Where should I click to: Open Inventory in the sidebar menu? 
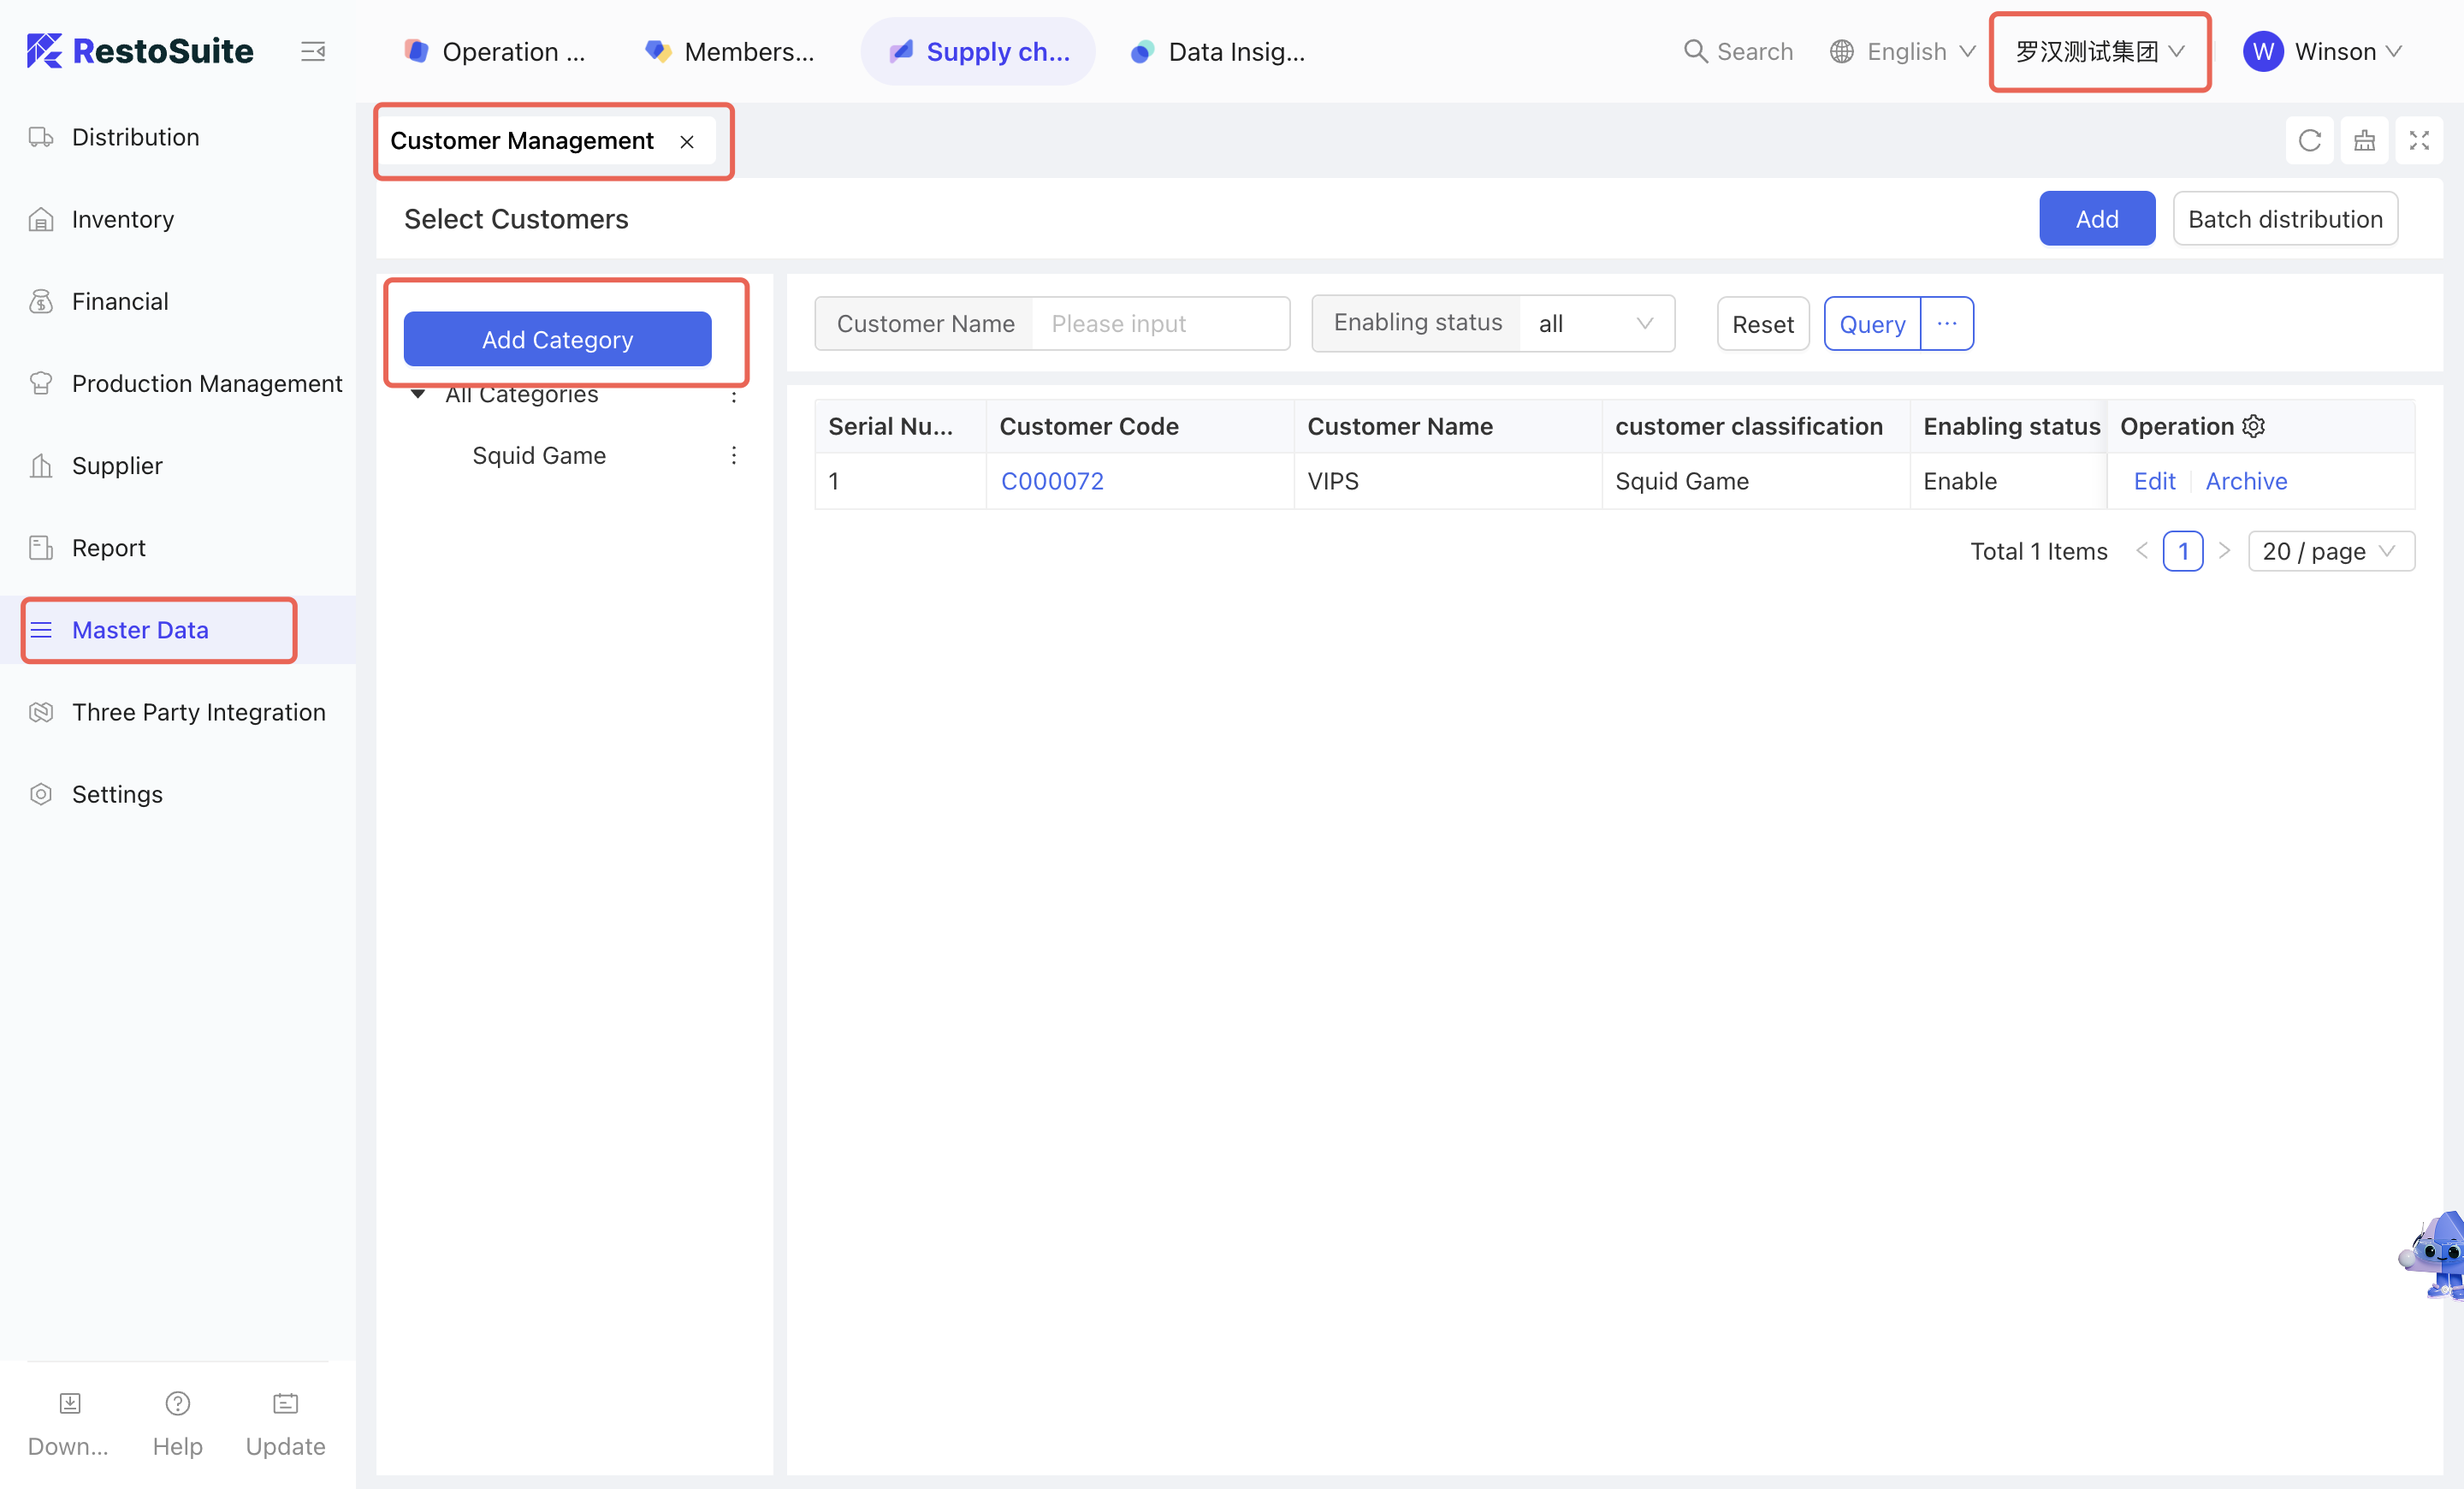(x=123, y=219)
